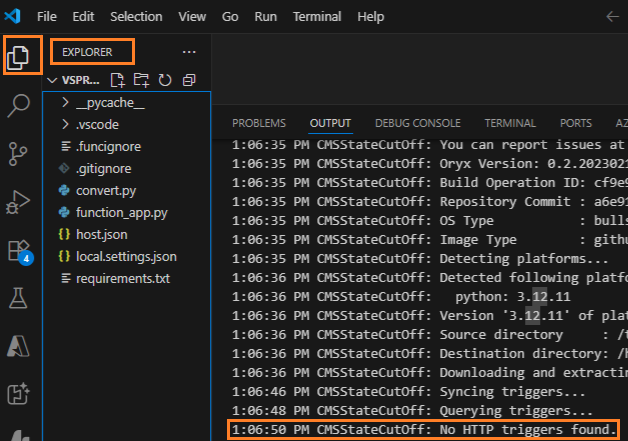Click the 'python: 3.12.11' log line
The width and height of the screenshot is (628, 441).
point(401,297)
